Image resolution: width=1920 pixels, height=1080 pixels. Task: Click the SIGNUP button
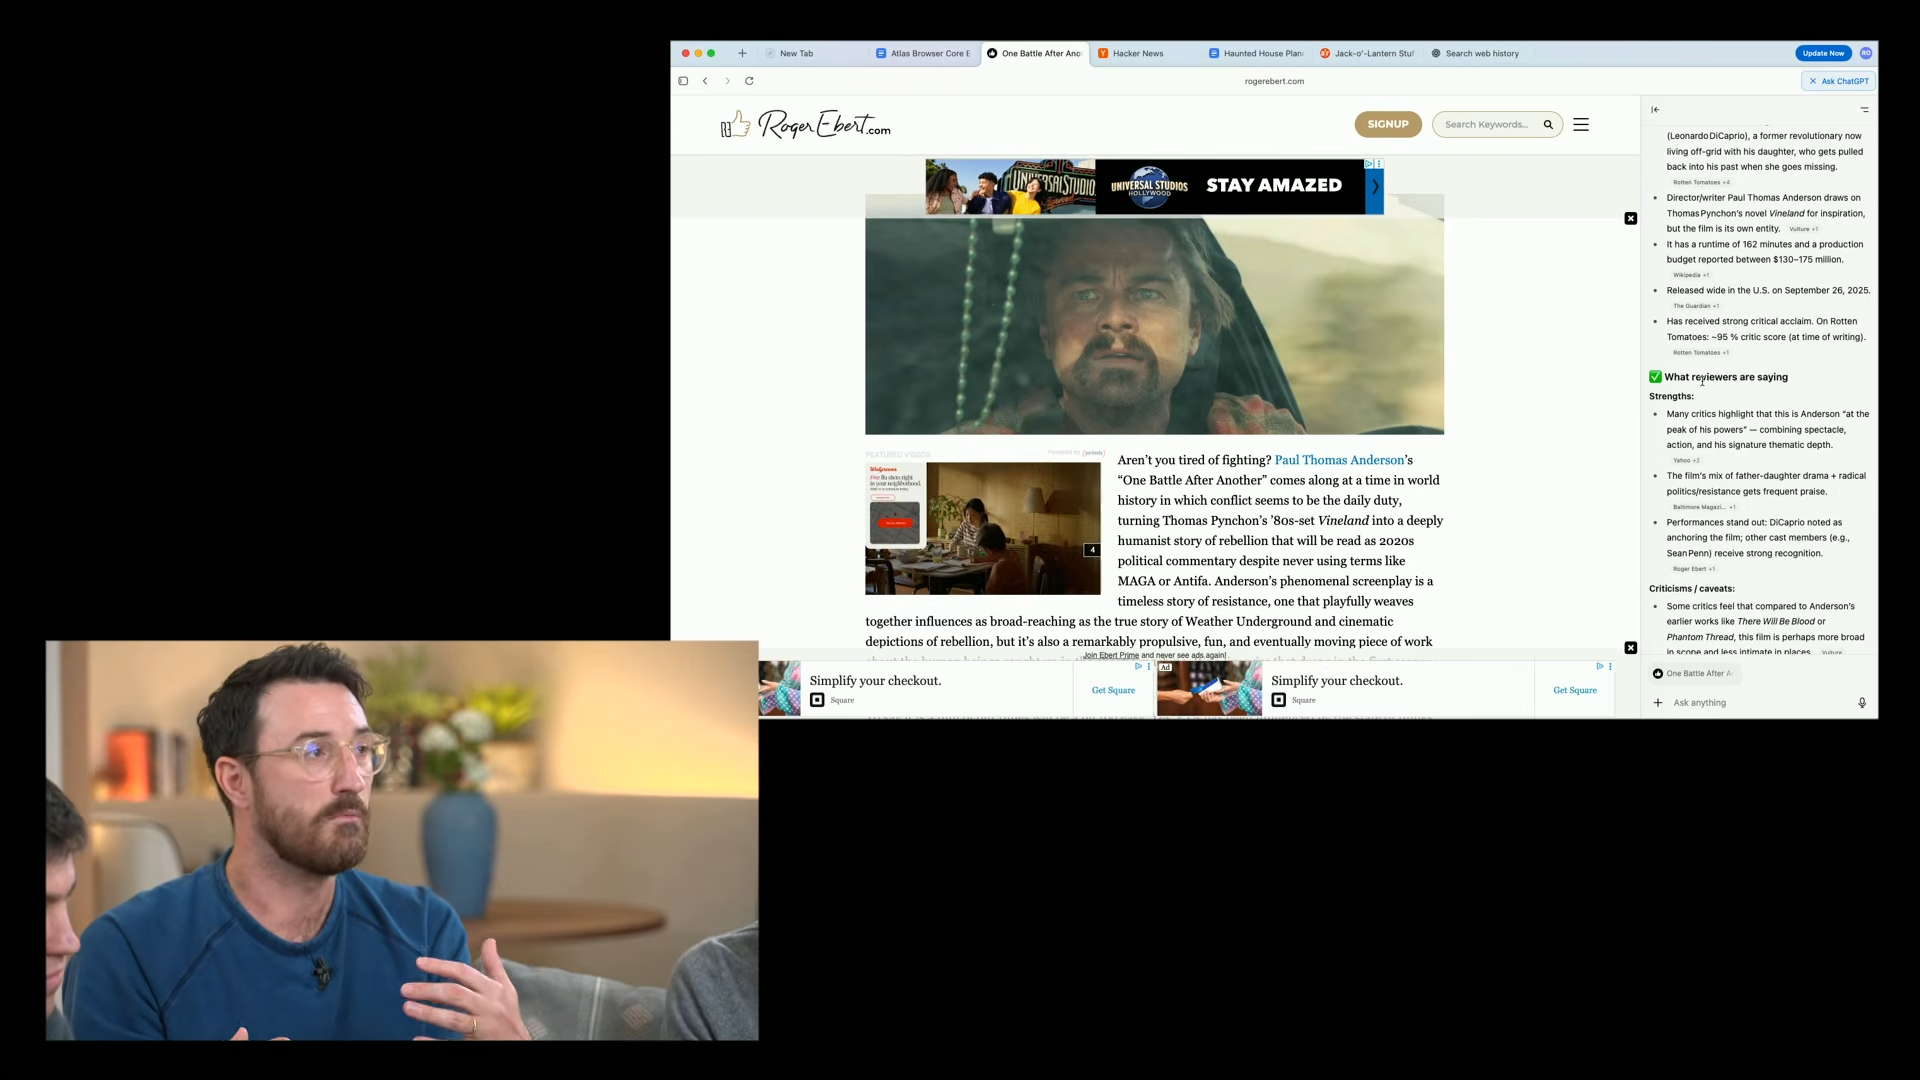coord(1387,124)
